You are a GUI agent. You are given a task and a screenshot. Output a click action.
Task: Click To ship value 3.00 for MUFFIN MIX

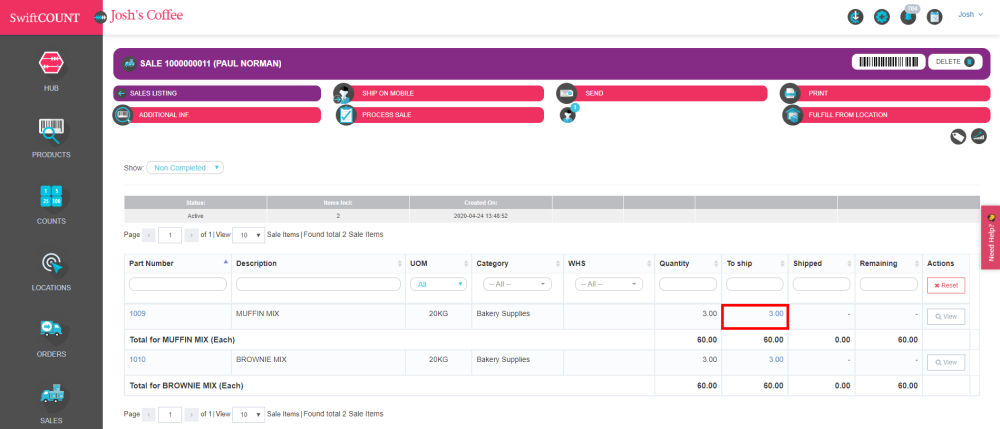tap(776, 314)
